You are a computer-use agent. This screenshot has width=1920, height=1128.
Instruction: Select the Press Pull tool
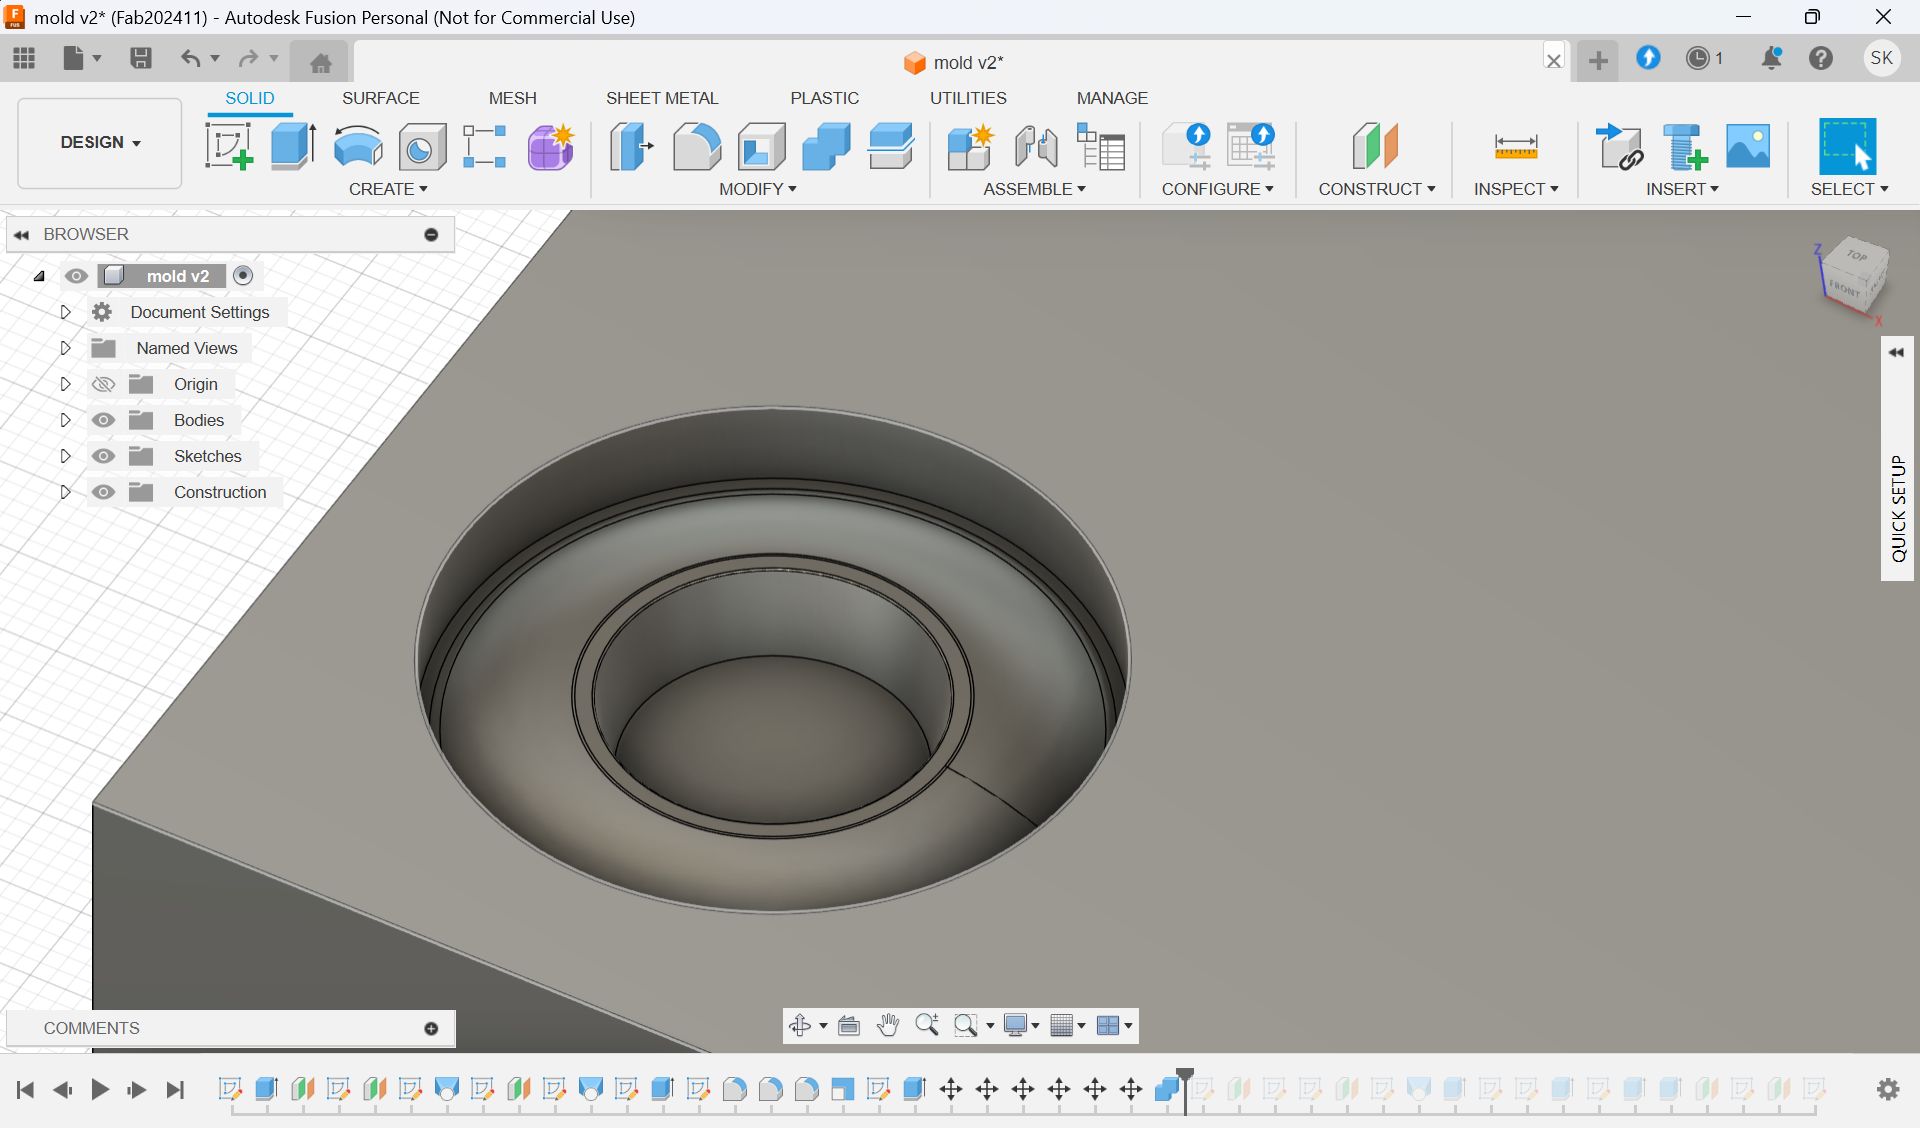point(631,147)
